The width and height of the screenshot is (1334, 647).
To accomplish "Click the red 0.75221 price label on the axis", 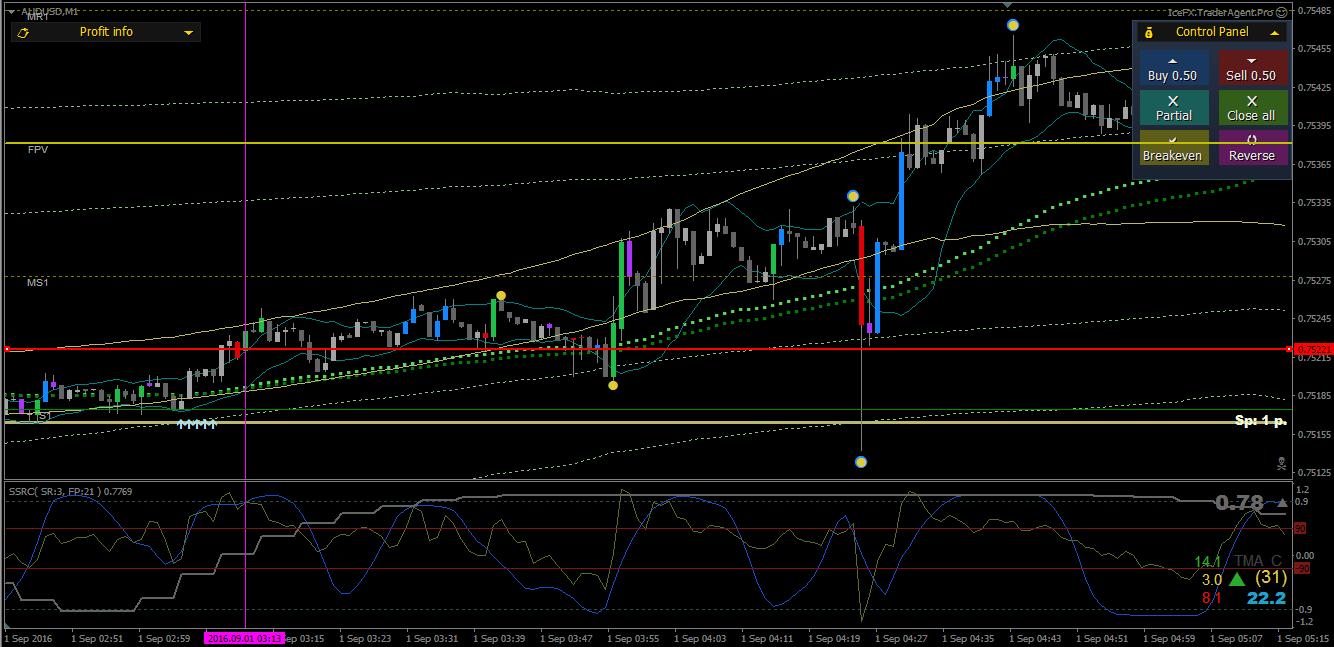I will pyautogui.click(x=1312, y=349).
